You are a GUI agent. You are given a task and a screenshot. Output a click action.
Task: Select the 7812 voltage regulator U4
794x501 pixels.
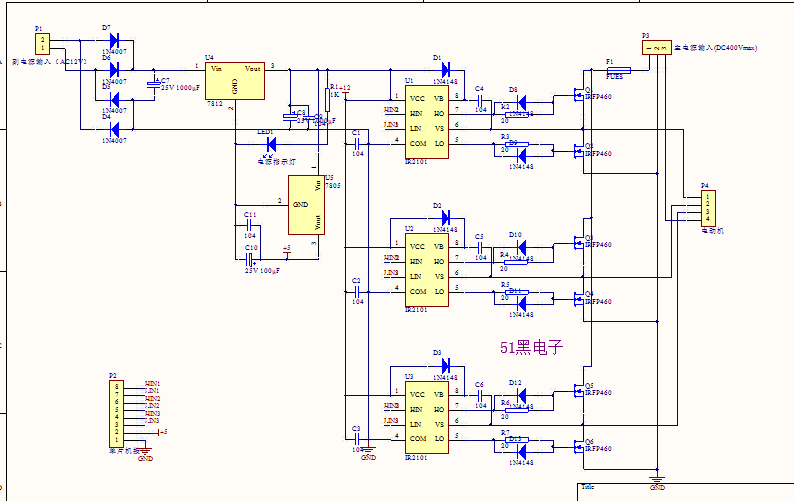click(x=234, y=81)
